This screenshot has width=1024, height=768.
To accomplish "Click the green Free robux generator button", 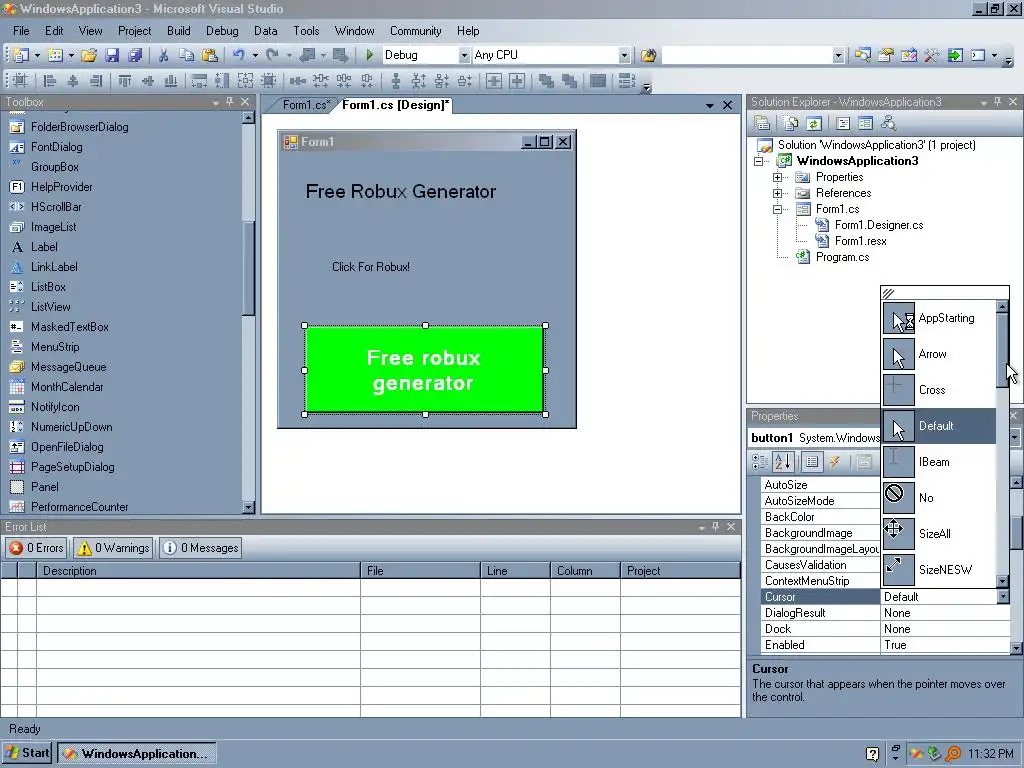I will (x=424, y=370).
